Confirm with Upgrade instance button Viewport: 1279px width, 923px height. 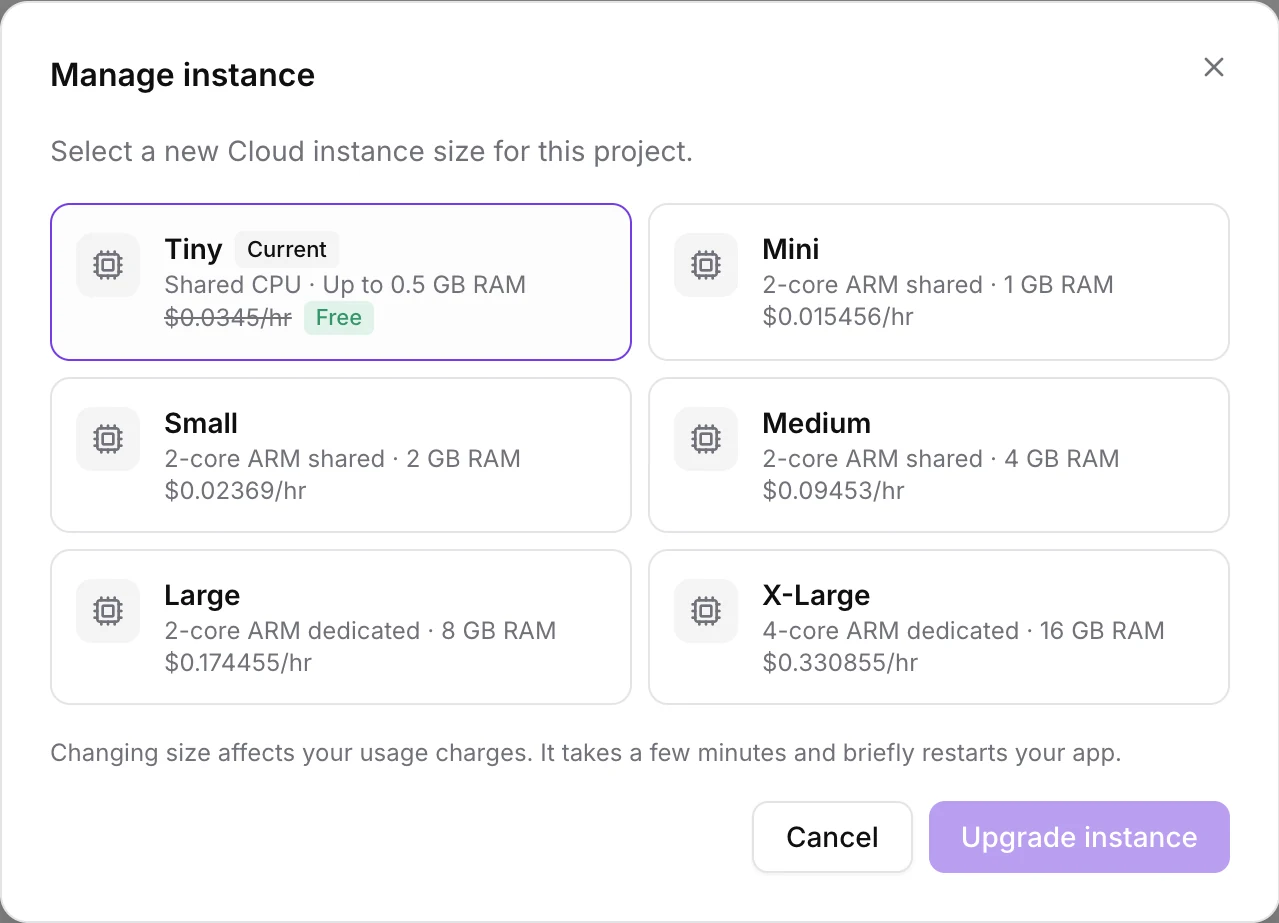point(1079,837)
